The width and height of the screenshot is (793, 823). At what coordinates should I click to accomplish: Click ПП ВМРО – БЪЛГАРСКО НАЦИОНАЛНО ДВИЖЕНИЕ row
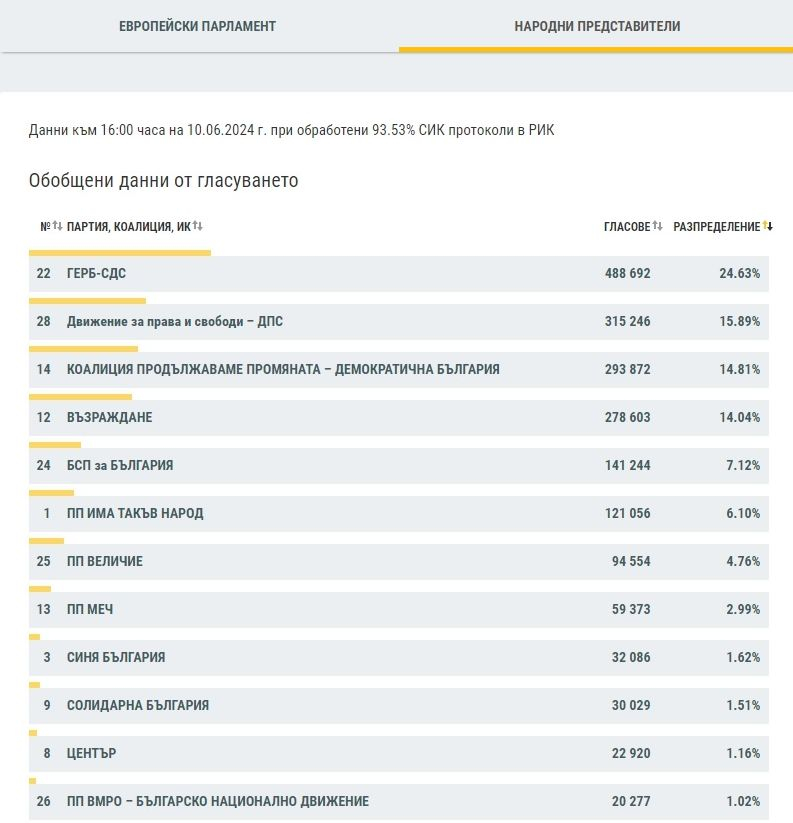click(399, 801)
